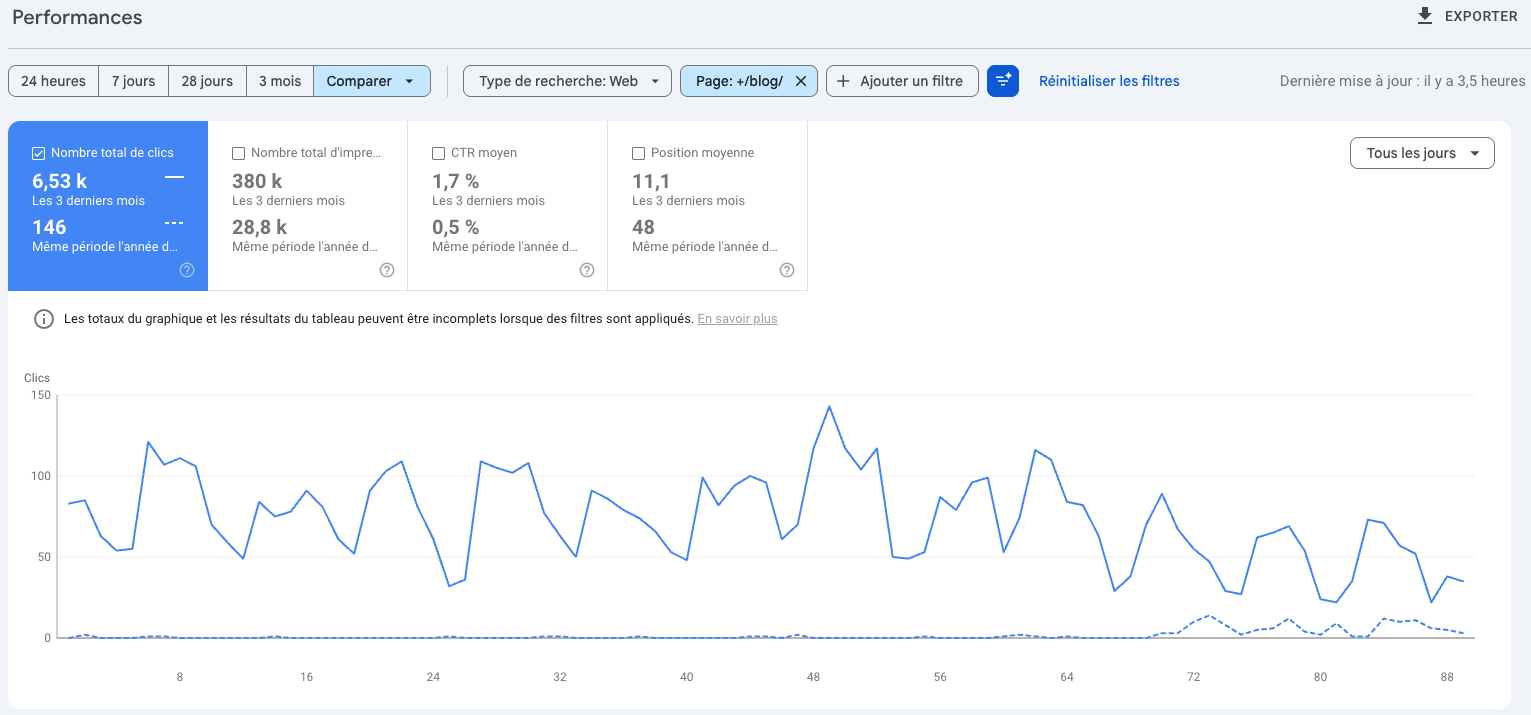The height and width of the screenshot is (715, 1531).
Task: Click the 28,8 k impressions value
Action: click(x=260, y=227)
